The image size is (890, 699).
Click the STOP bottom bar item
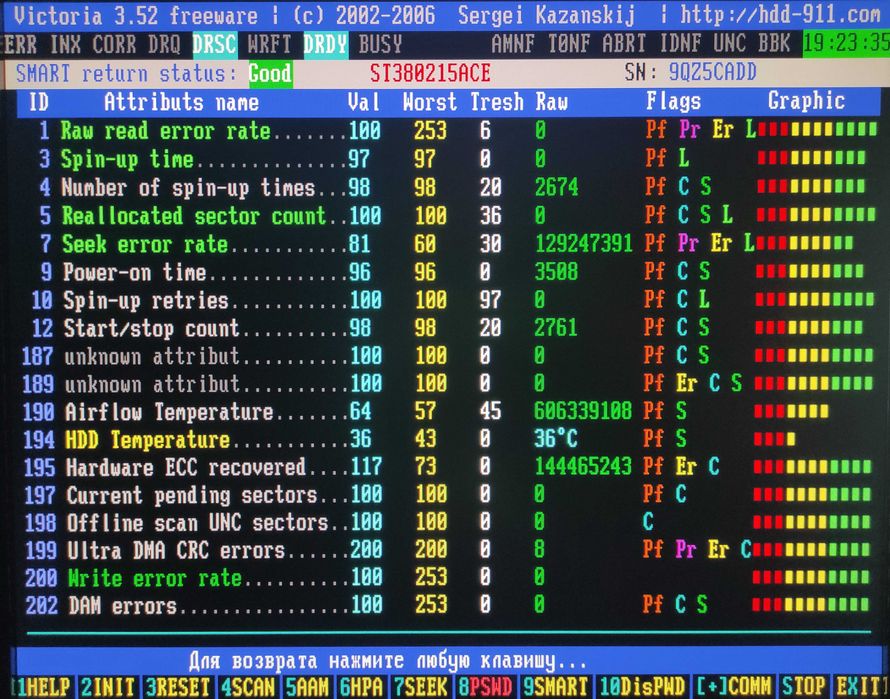[x=805, y=687]
